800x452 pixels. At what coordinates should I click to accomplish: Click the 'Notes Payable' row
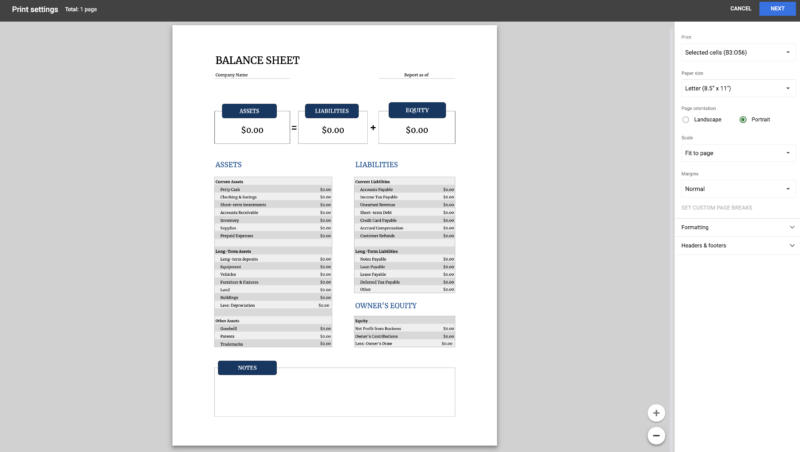(405, 259)
